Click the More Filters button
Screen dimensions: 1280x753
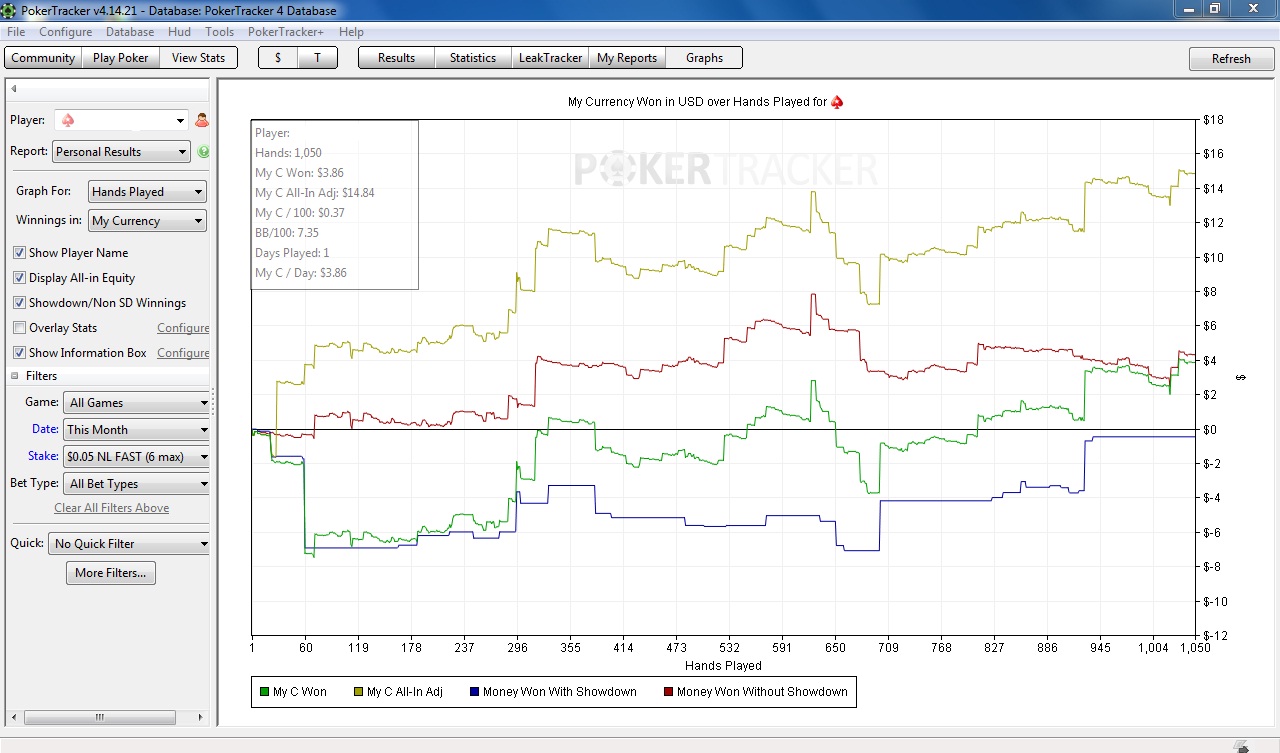tap(110, 573)
